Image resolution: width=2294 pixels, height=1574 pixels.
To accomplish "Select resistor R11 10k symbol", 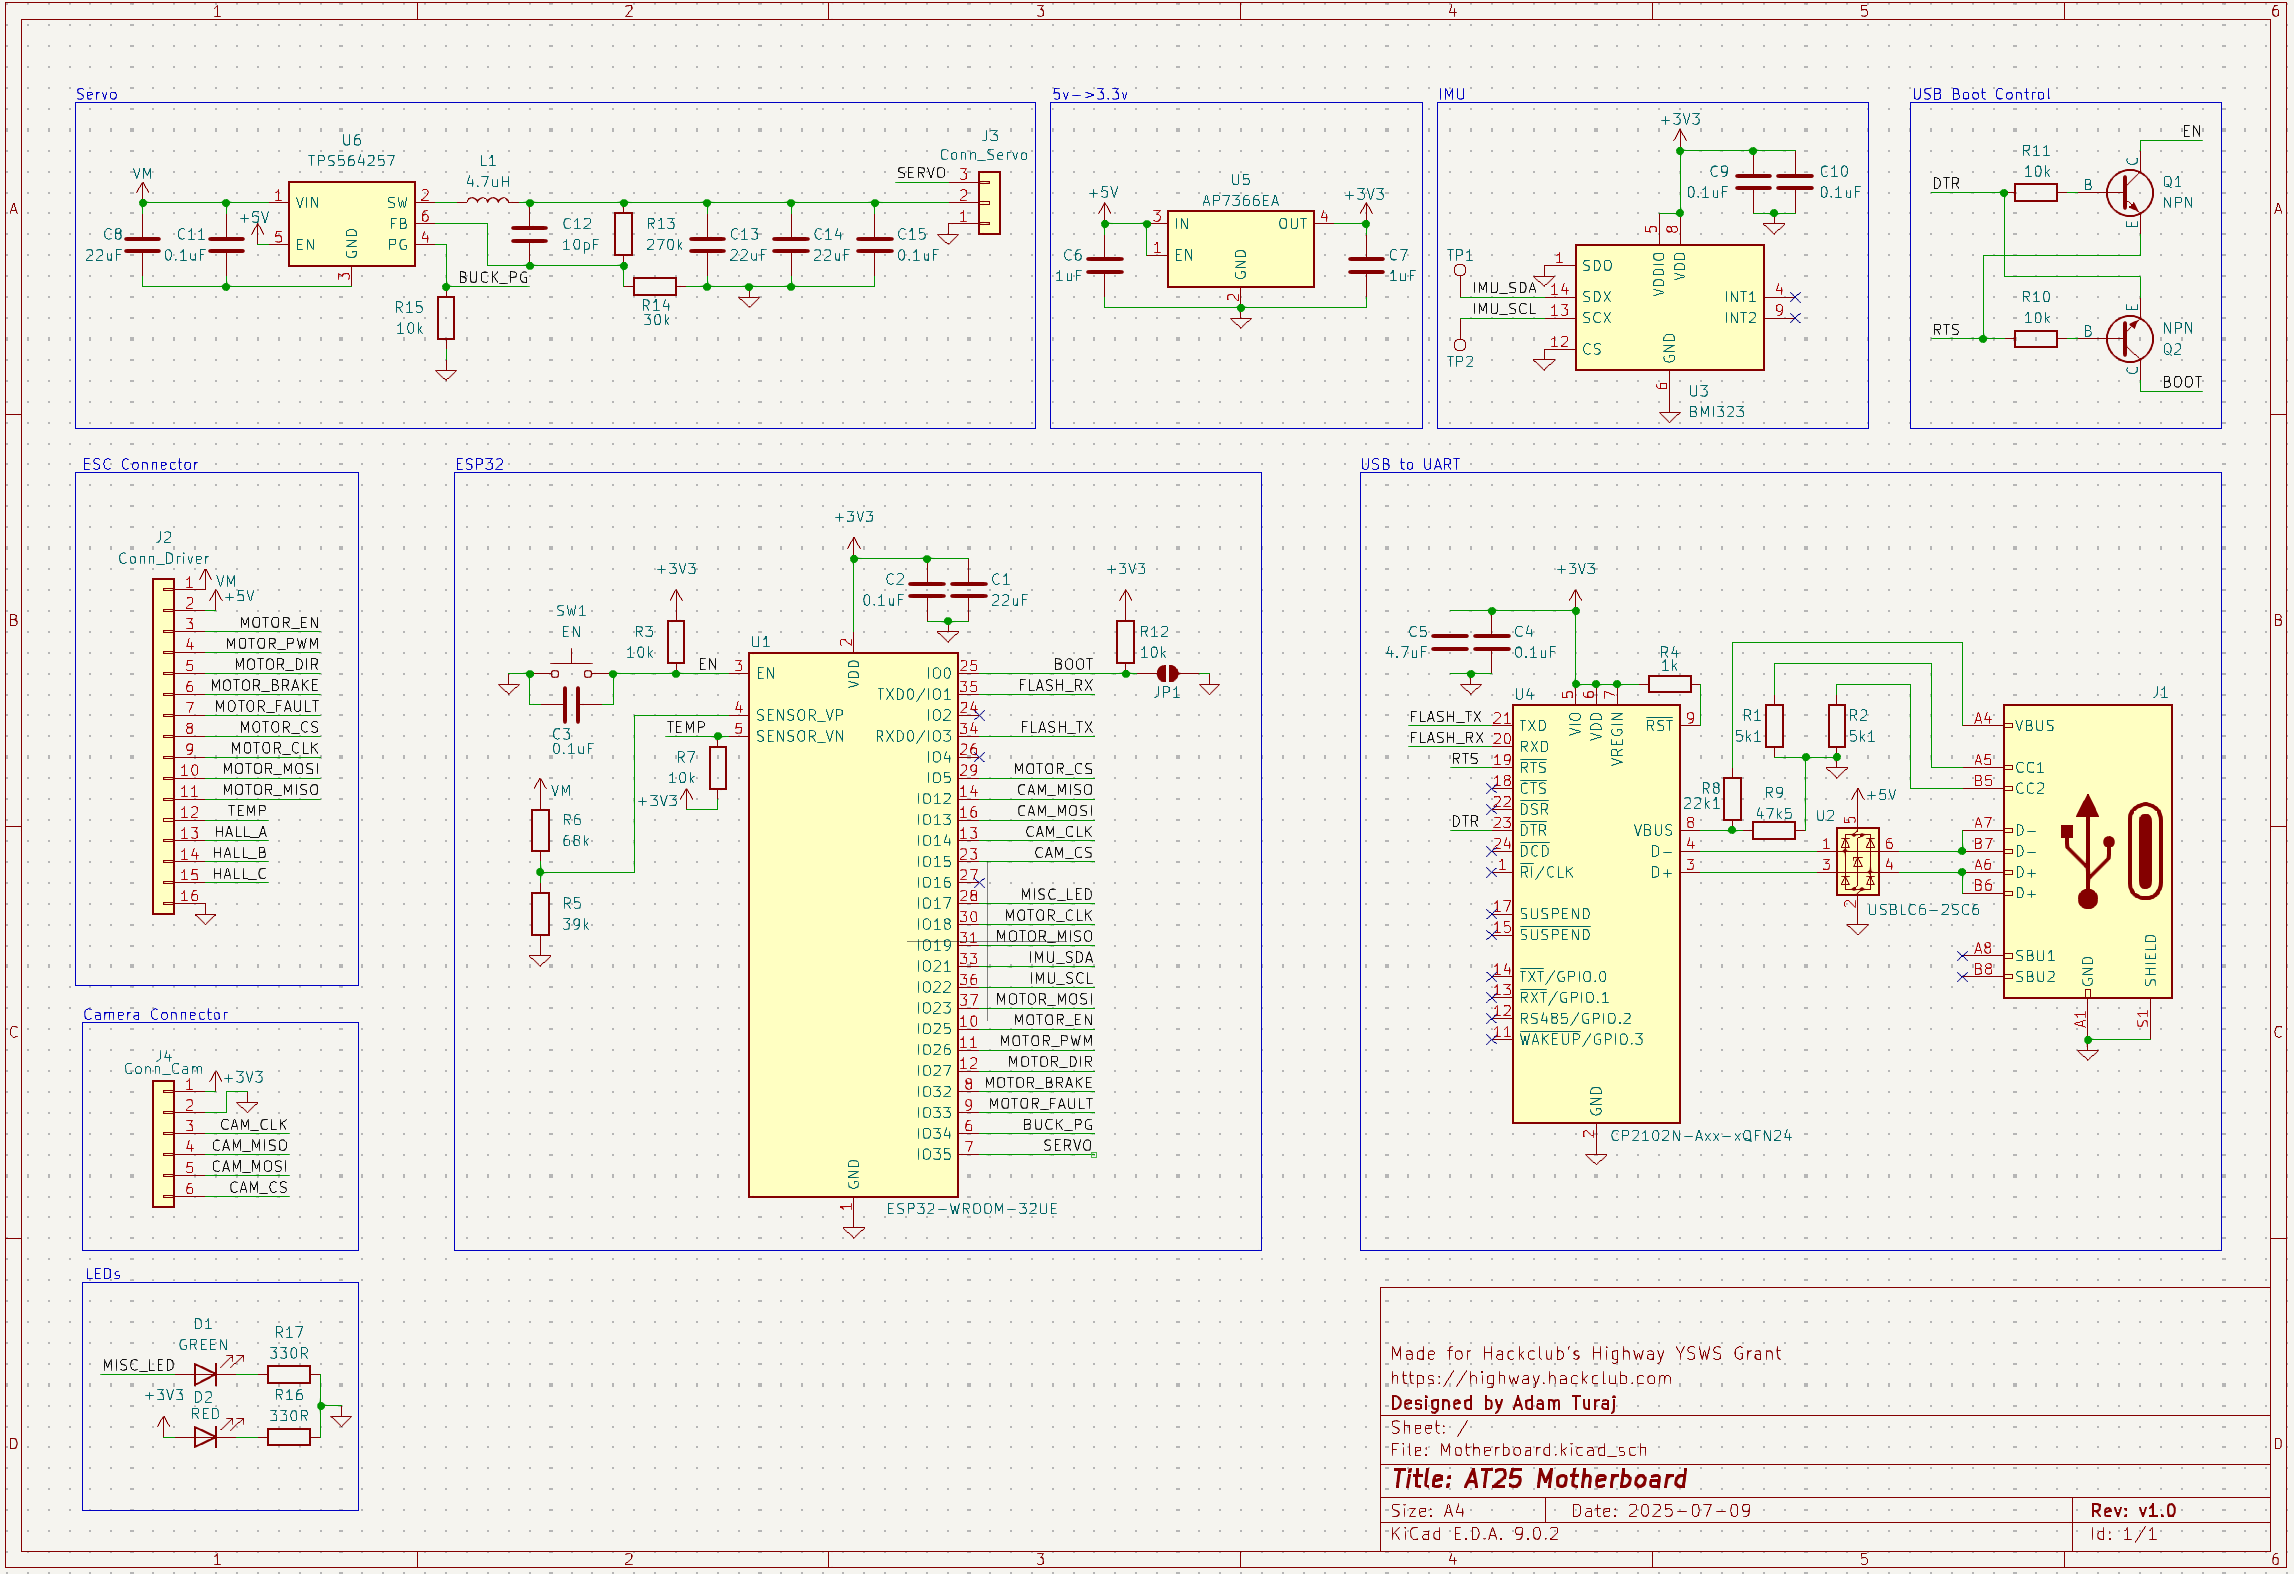I will pyautogui.click(x=2035, y=192).
